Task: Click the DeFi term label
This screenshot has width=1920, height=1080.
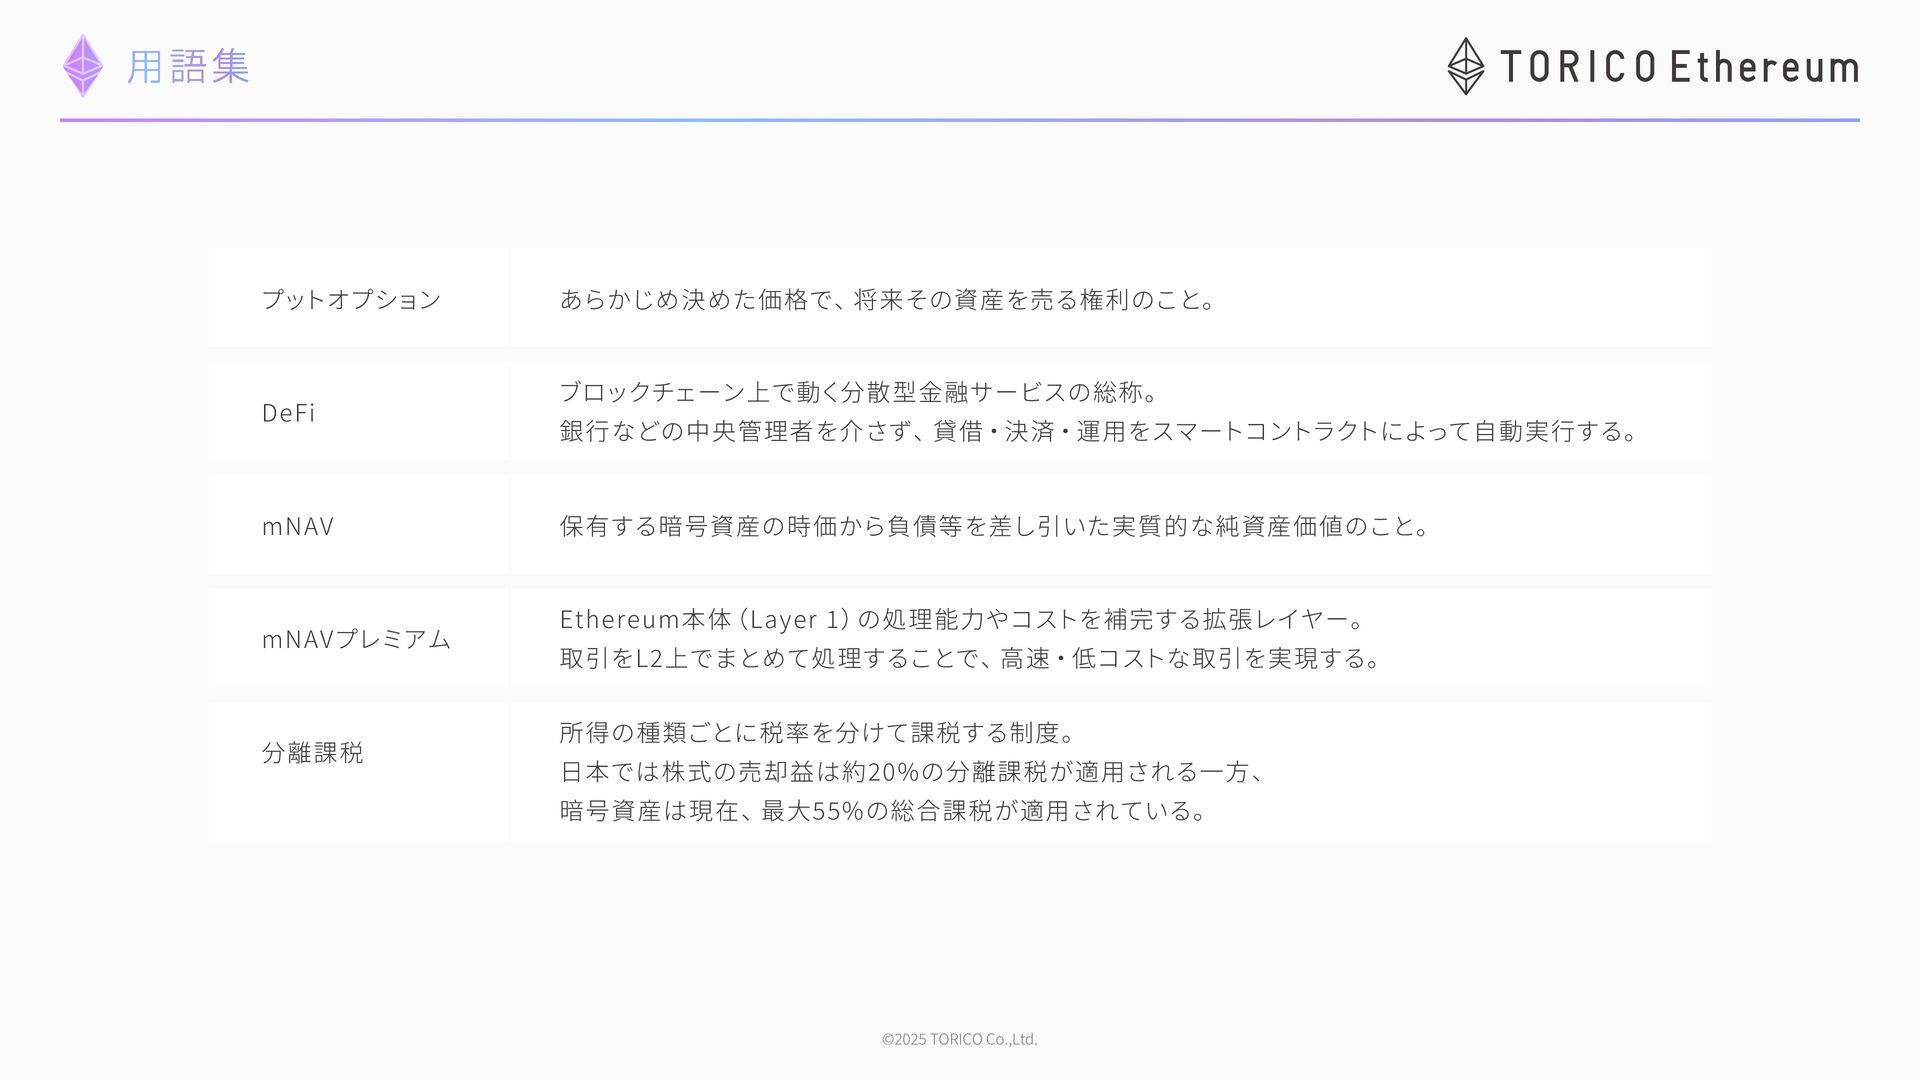Action: click(288, 412)
